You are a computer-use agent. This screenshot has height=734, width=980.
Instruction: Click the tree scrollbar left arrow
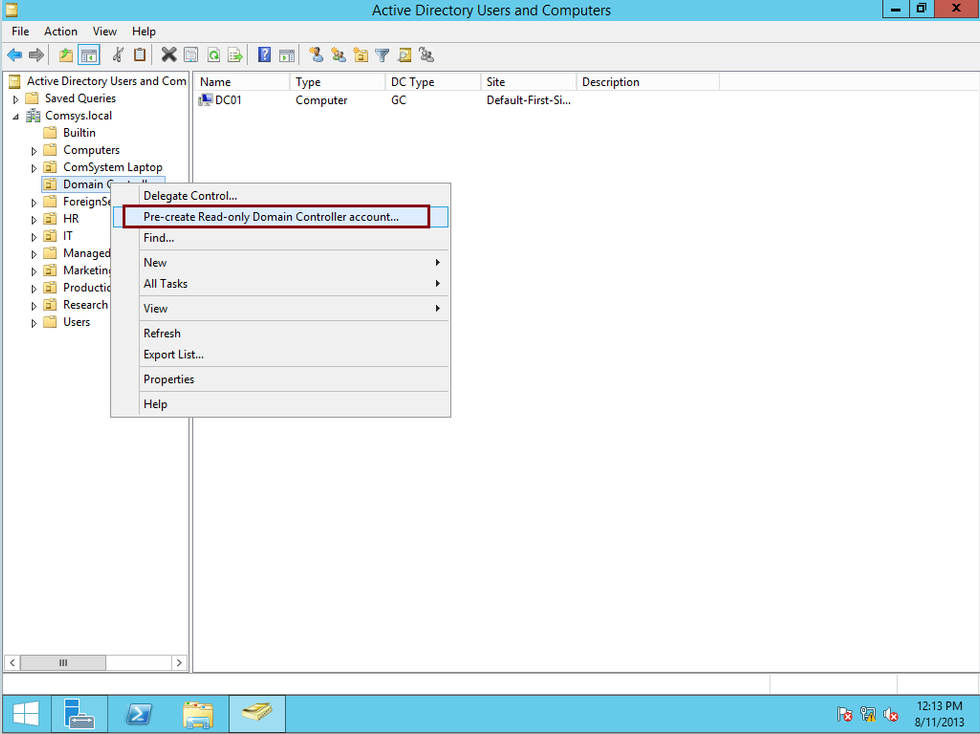pyautogui.click(x=12, y=663)
